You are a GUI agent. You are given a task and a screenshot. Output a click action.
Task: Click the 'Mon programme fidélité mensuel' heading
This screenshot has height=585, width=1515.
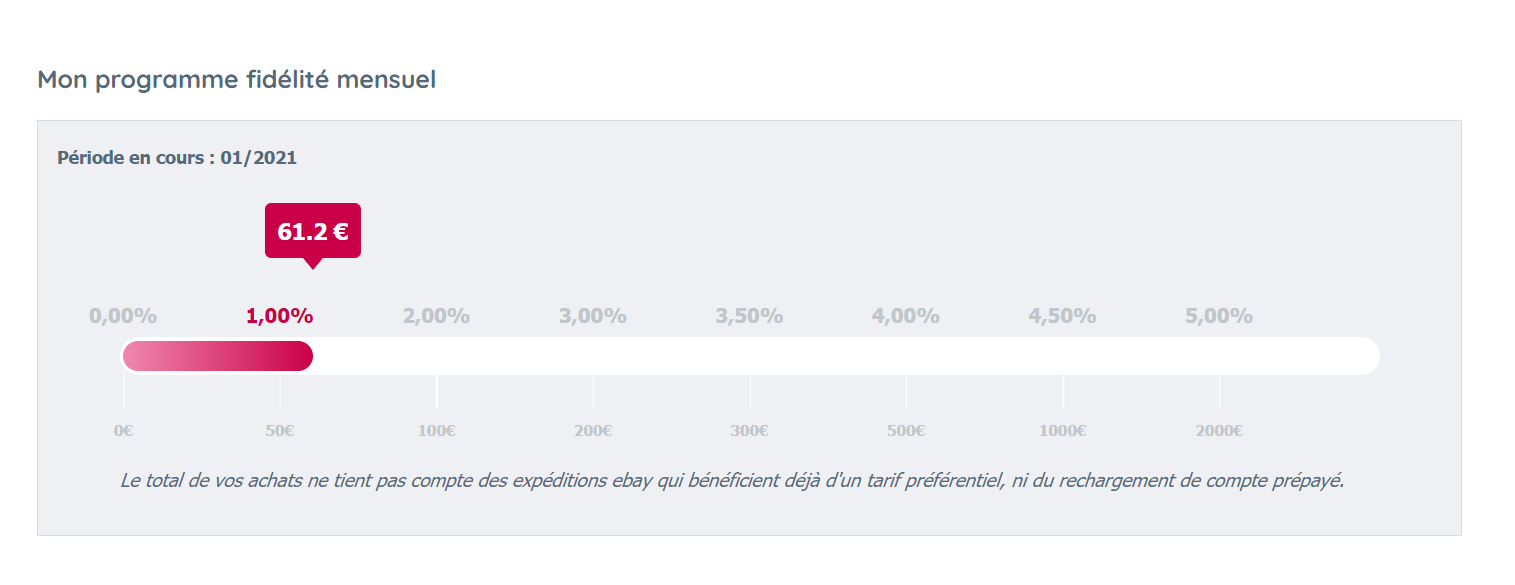[x=237, y=80]
